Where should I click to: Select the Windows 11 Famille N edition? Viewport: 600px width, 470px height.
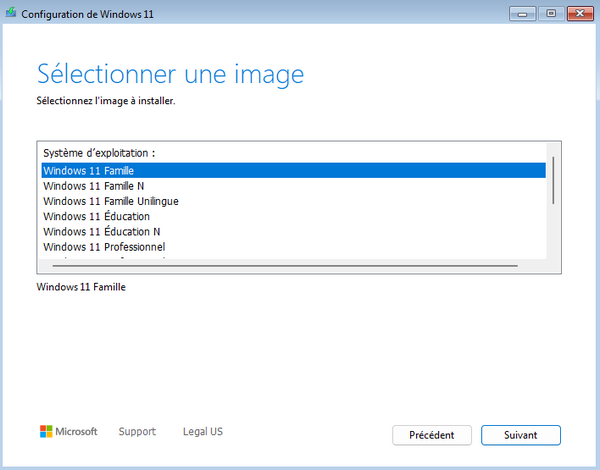pos(94,186)
